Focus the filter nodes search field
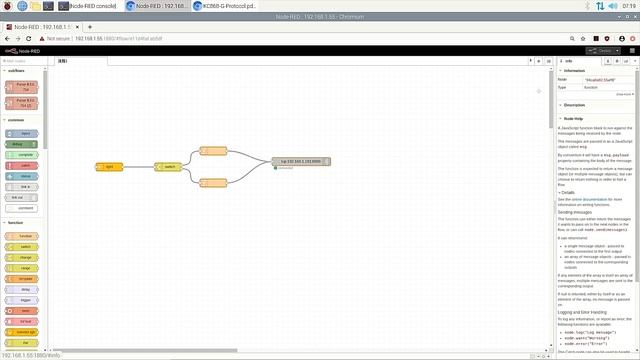 (24, 61)
